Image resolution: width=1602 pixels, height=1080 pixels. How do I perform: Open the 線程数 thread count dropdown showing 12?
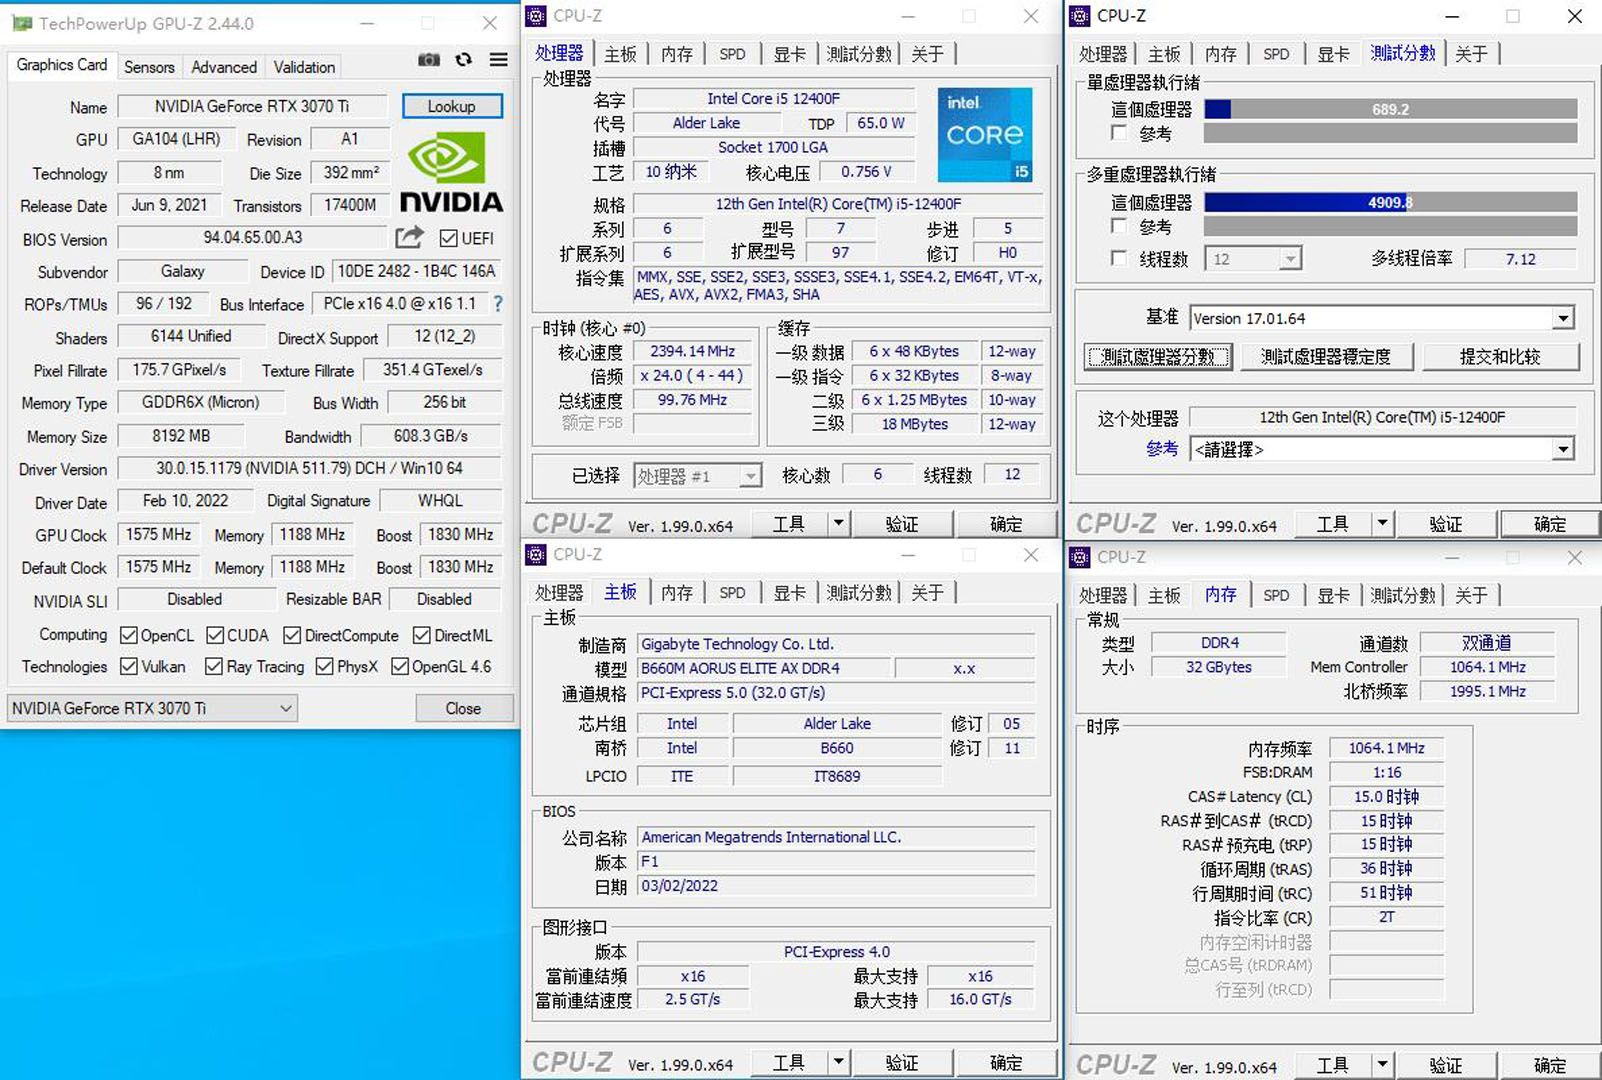(1290, 258)
